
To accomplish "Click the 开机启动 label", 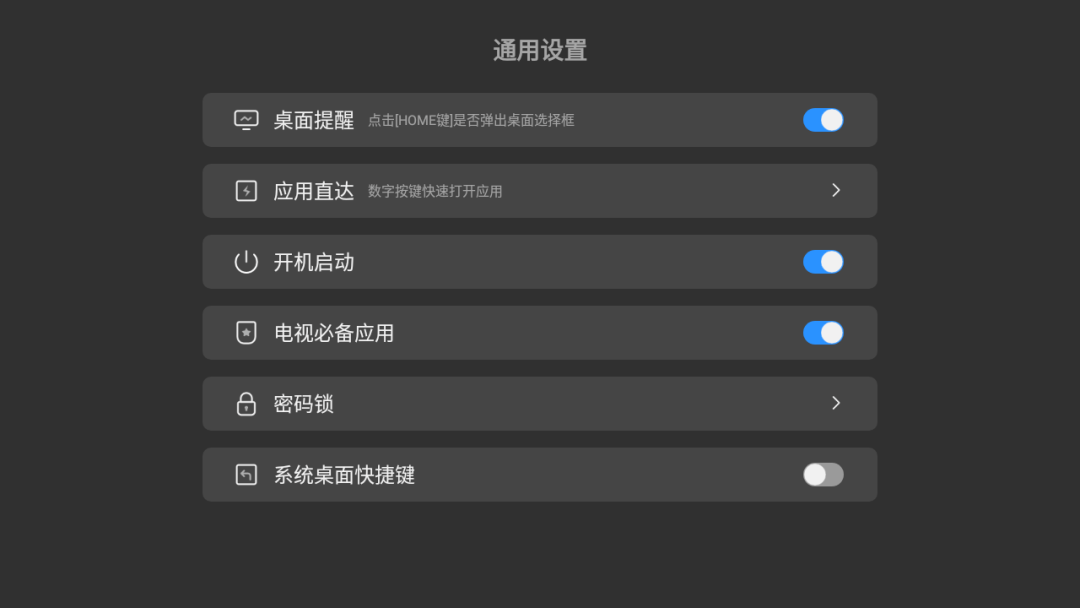I will [x=313, y=262].
